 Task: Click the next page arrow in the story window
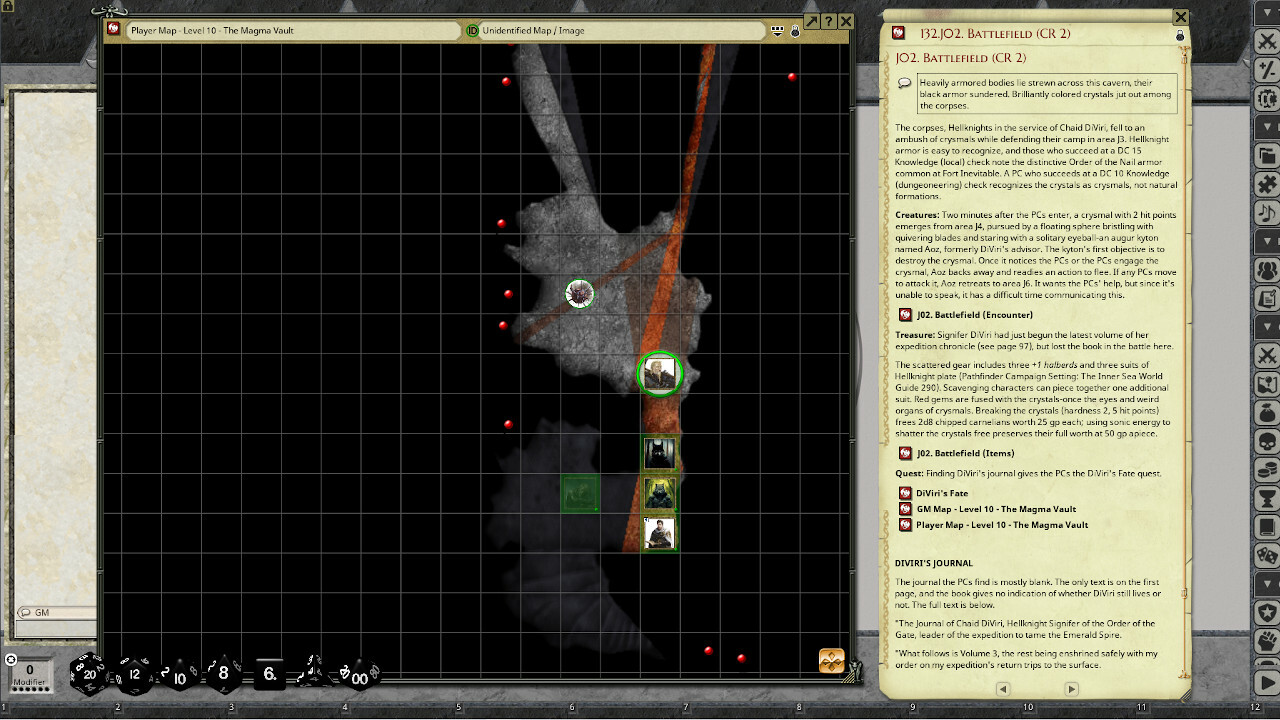pos(1069,689)
